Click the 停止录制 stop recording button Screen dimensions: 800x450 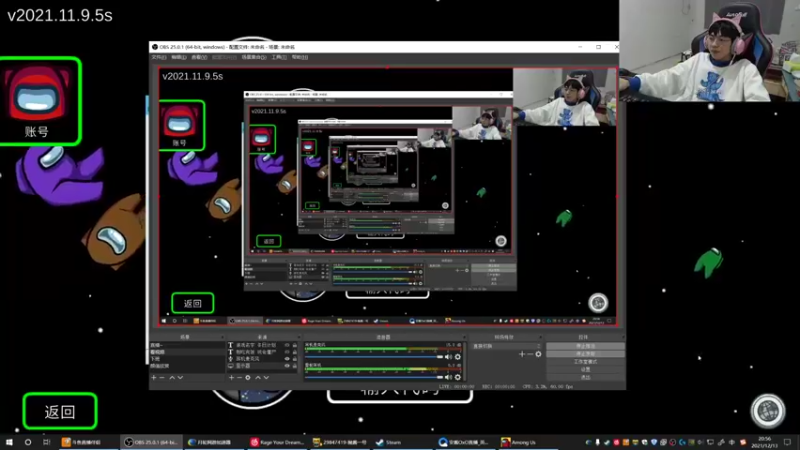click(x=585, y=354)
